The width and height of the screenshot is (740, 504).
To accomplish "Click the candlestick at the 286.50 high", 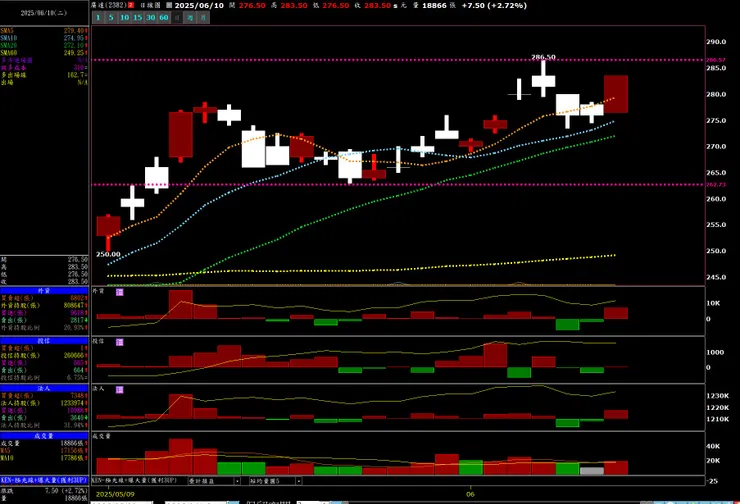I will point(543,79).
